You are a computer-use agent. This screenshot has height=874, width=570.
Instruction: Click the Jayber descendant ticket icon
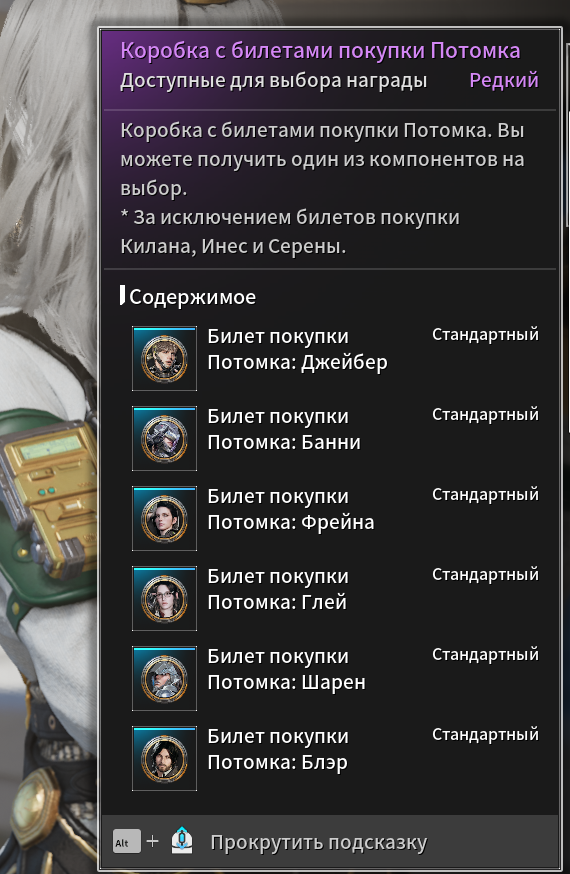(164, 358)
